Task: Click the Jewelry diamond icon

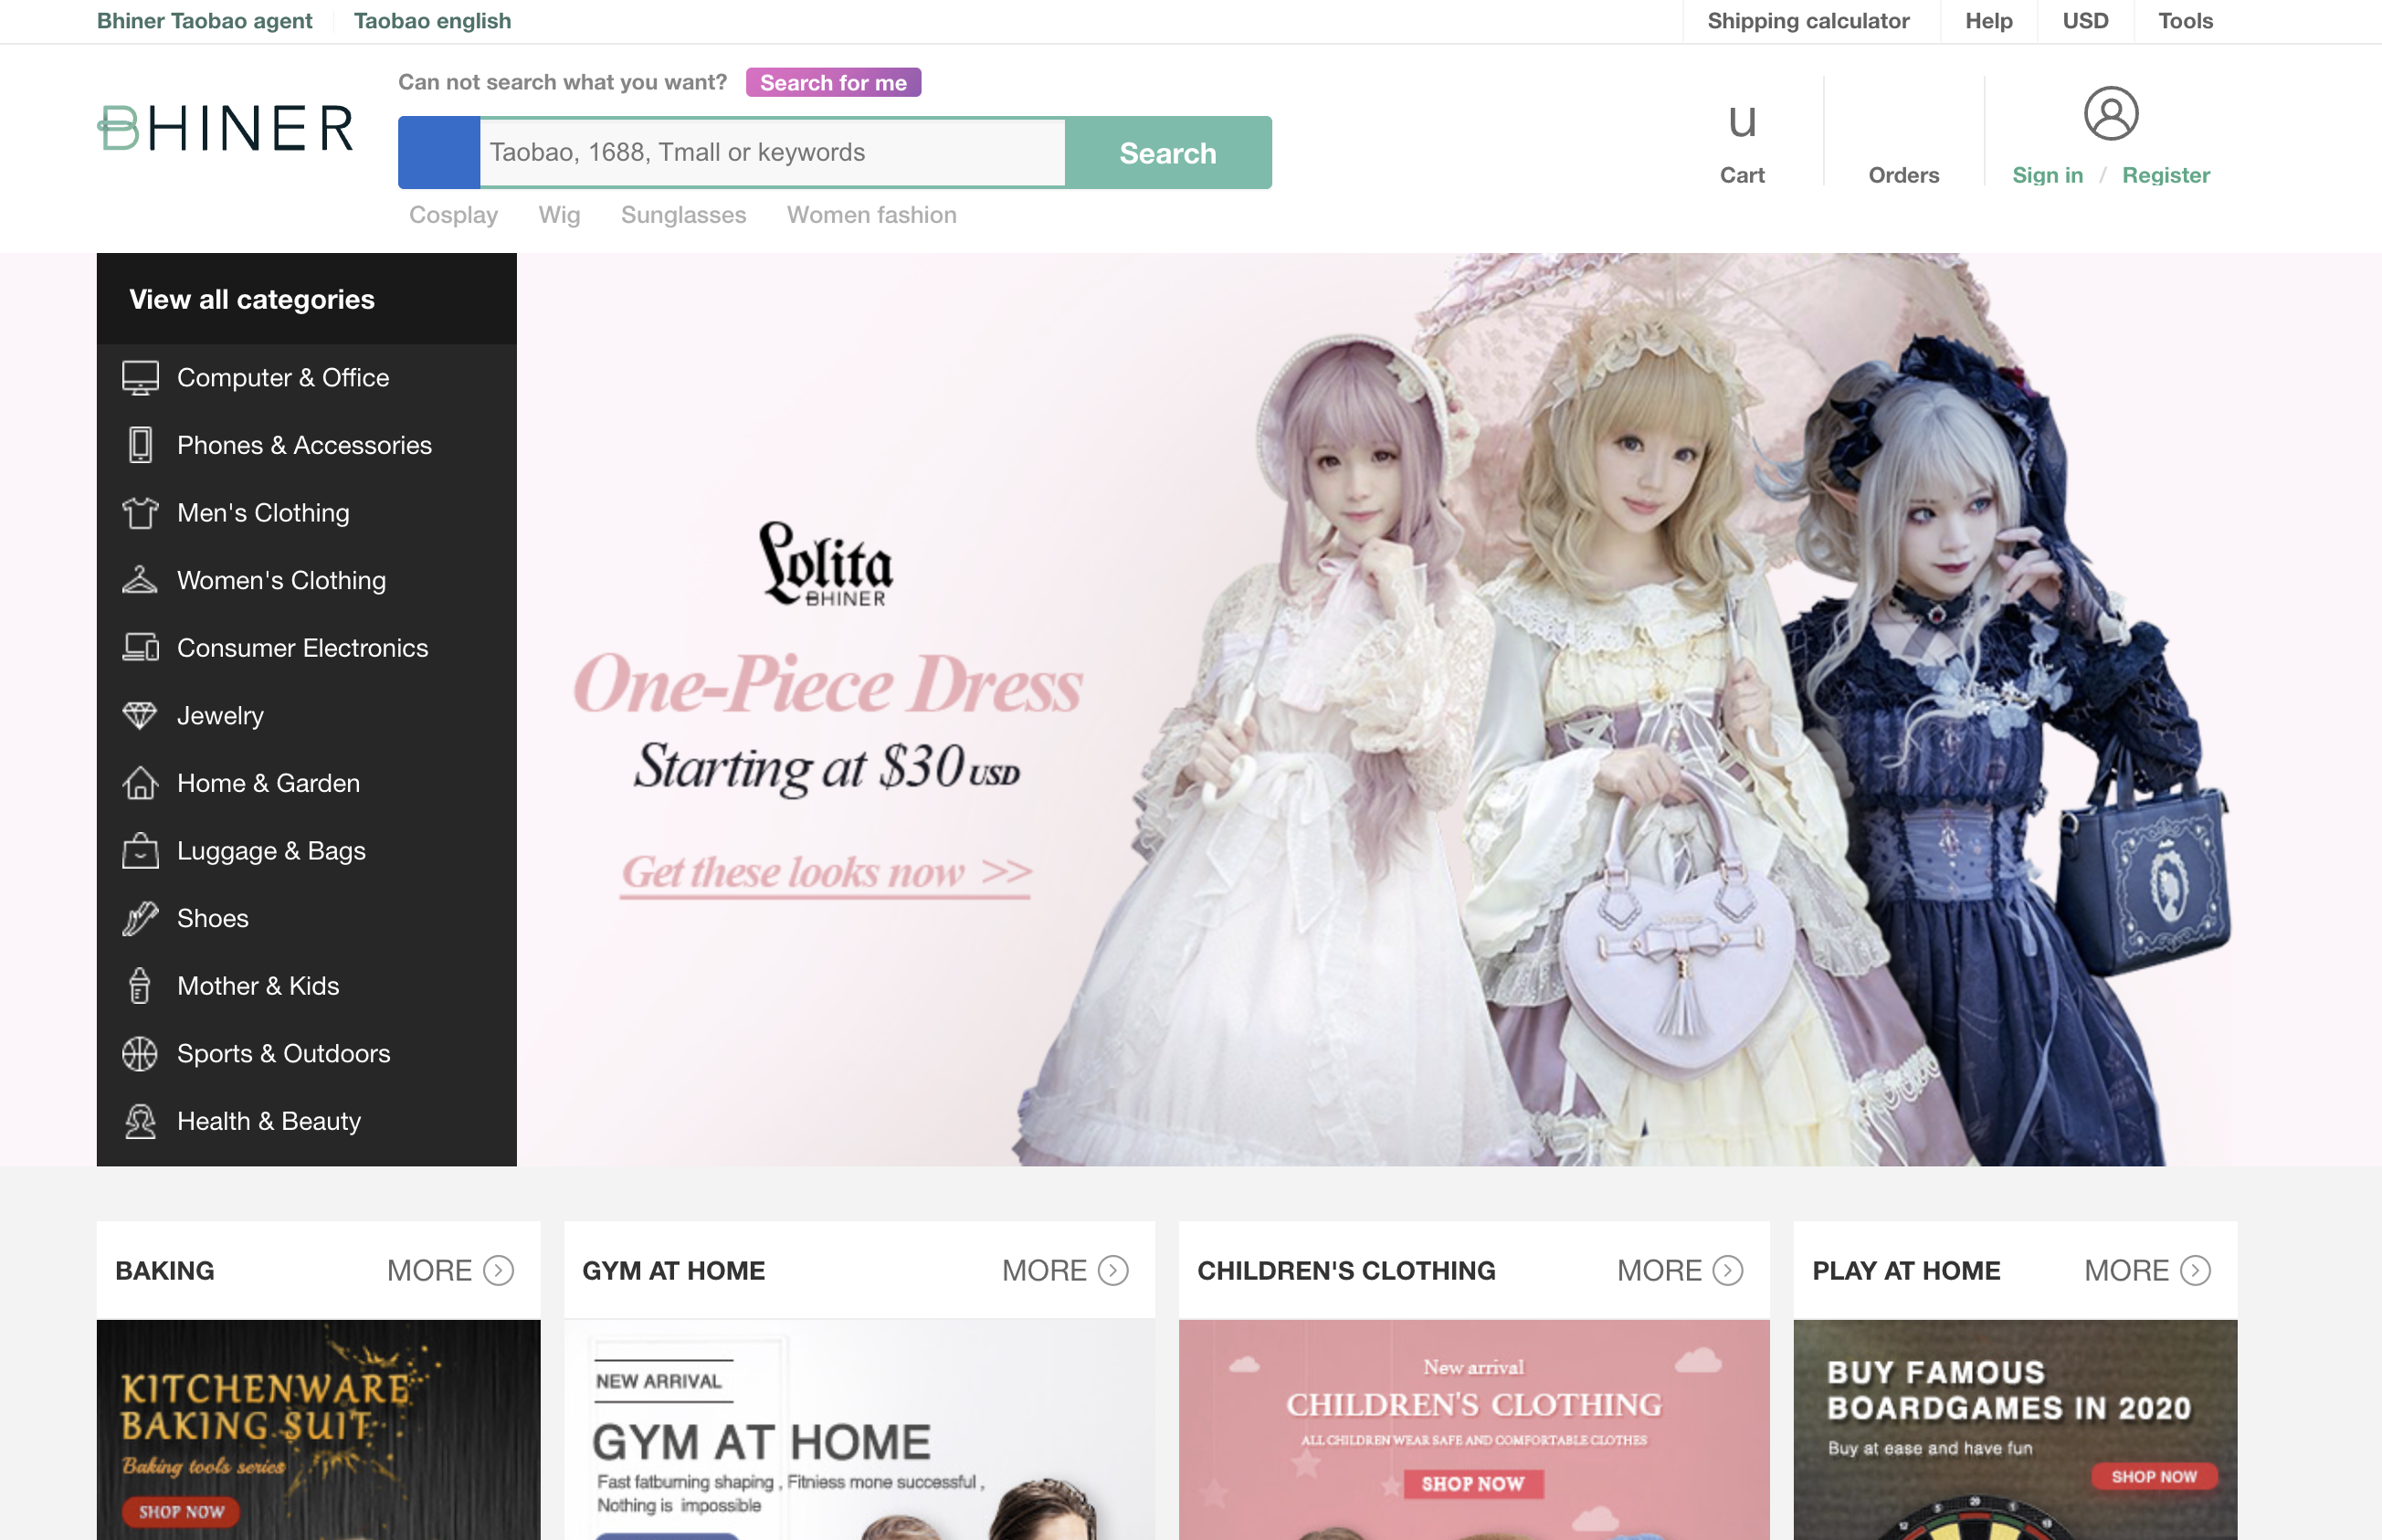Action: point(140,715)
